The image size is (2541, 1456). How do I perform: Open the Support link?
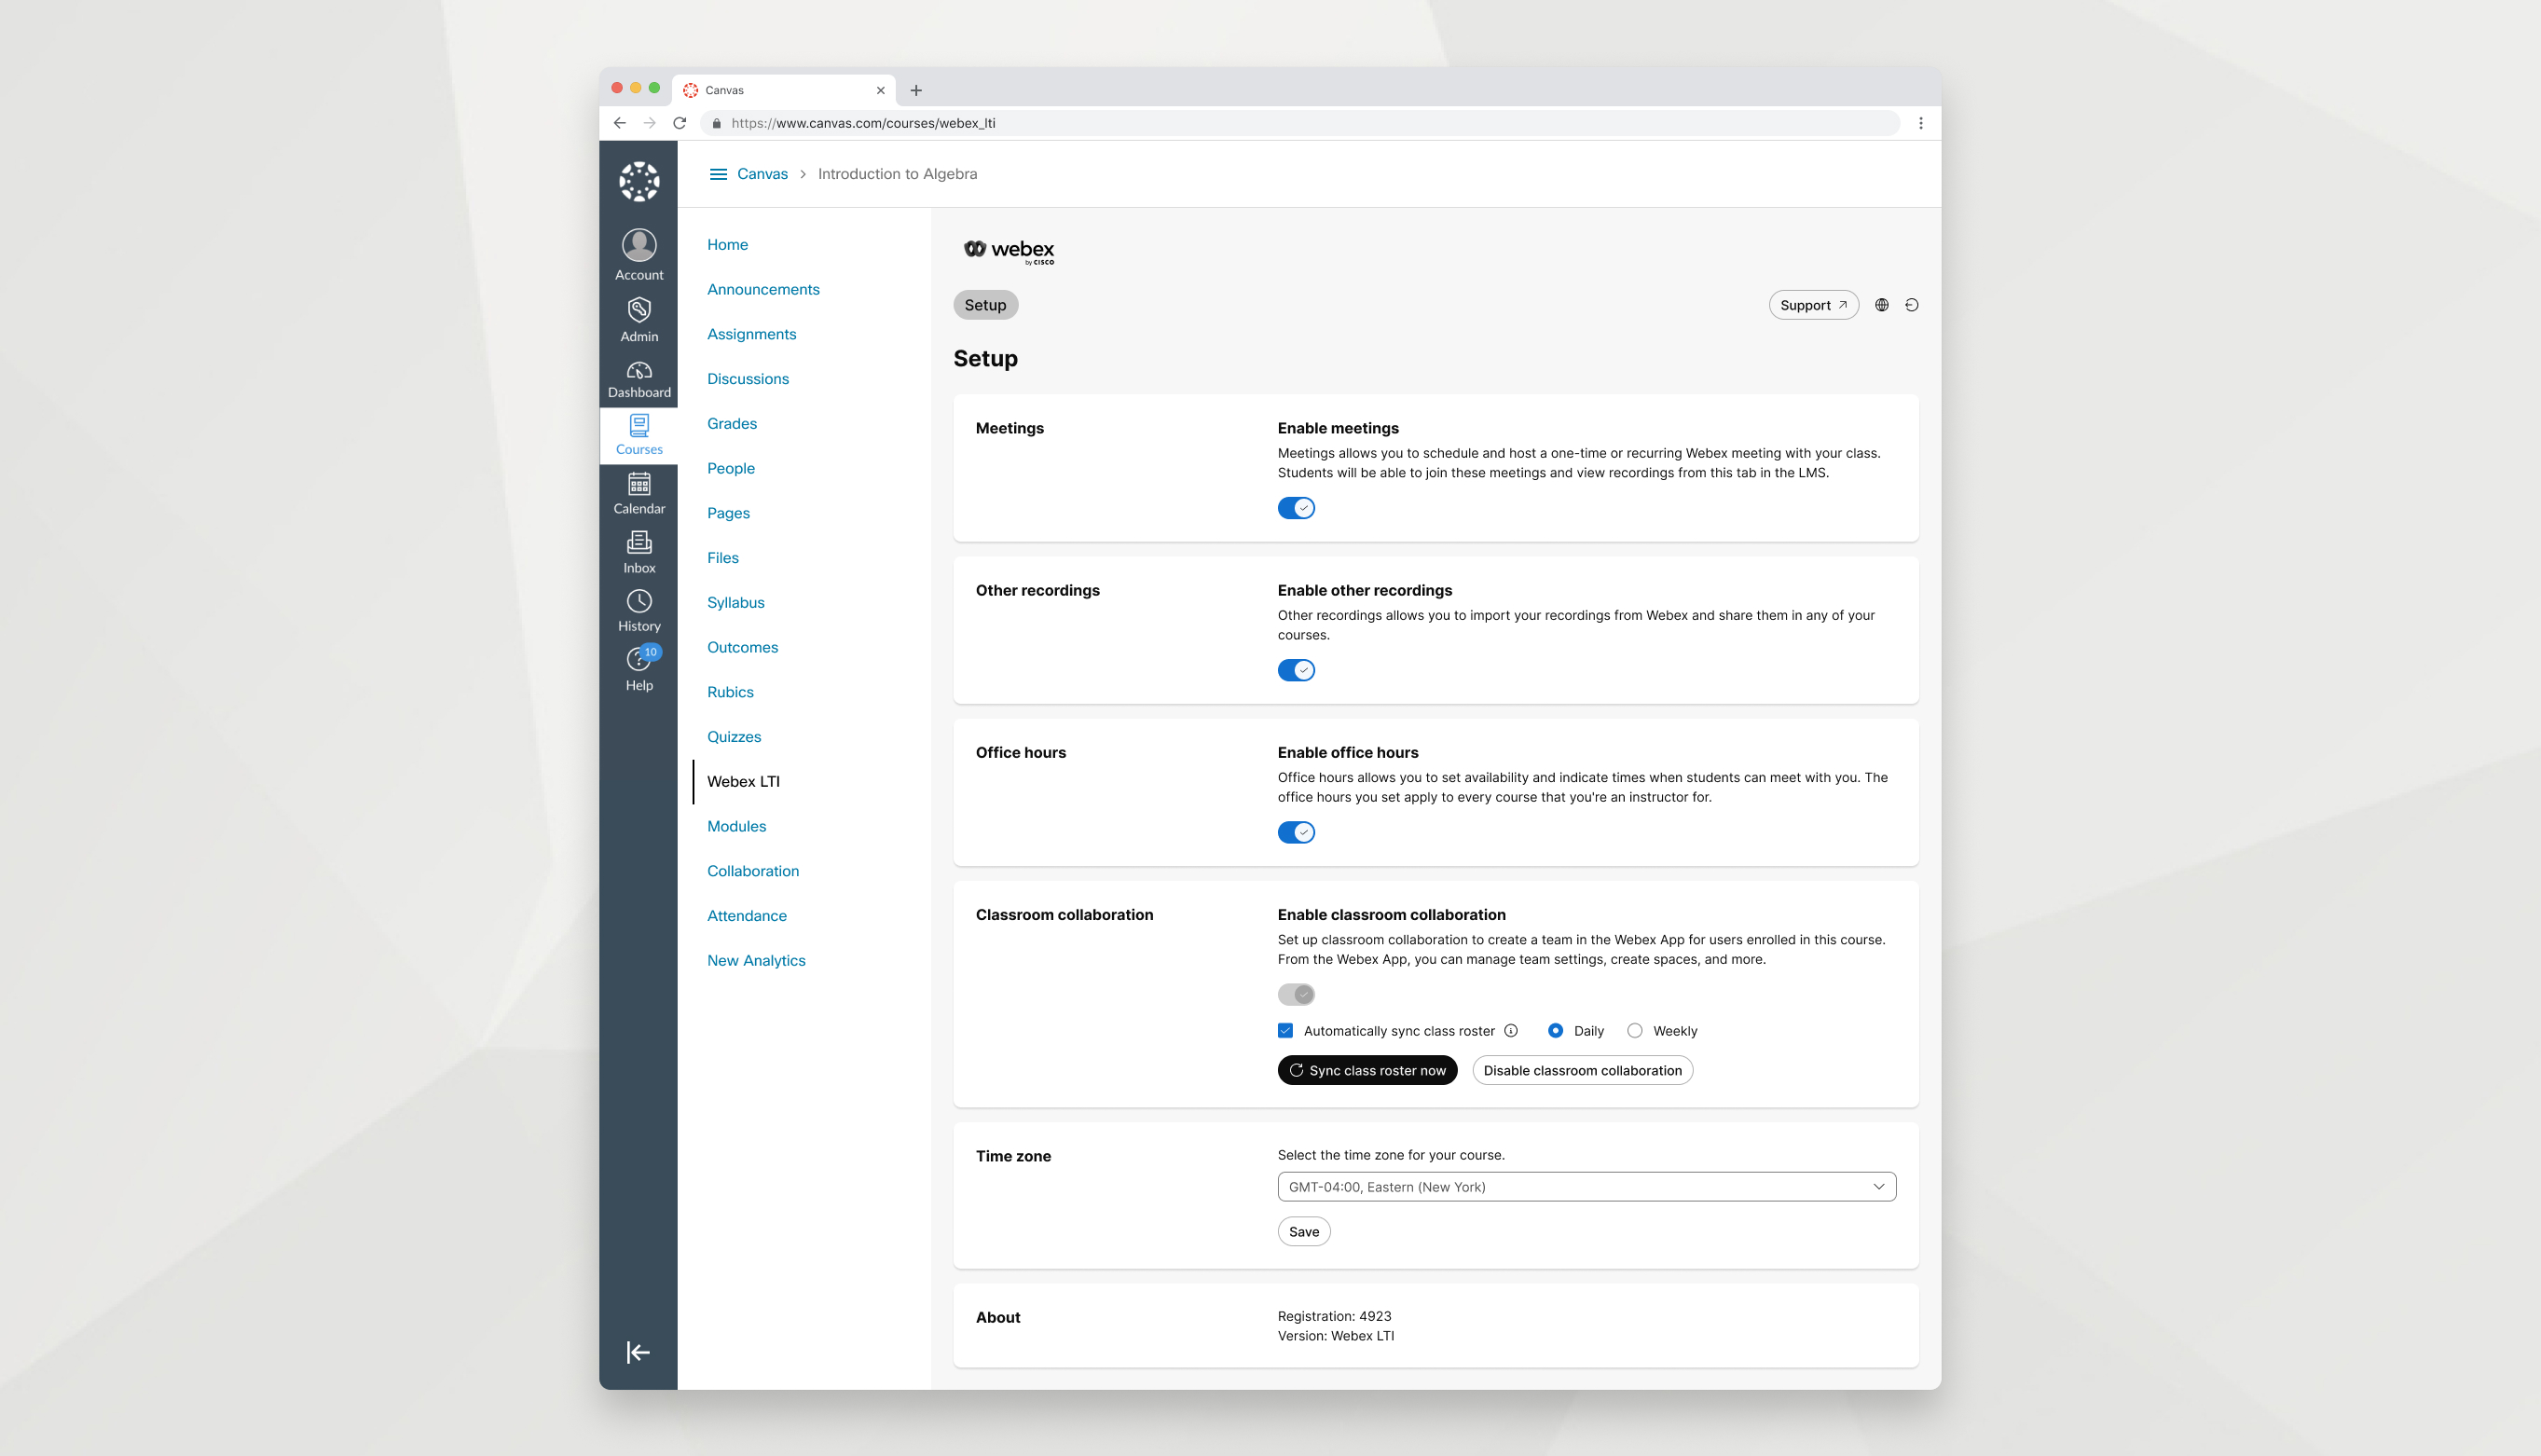point(1811,304)
